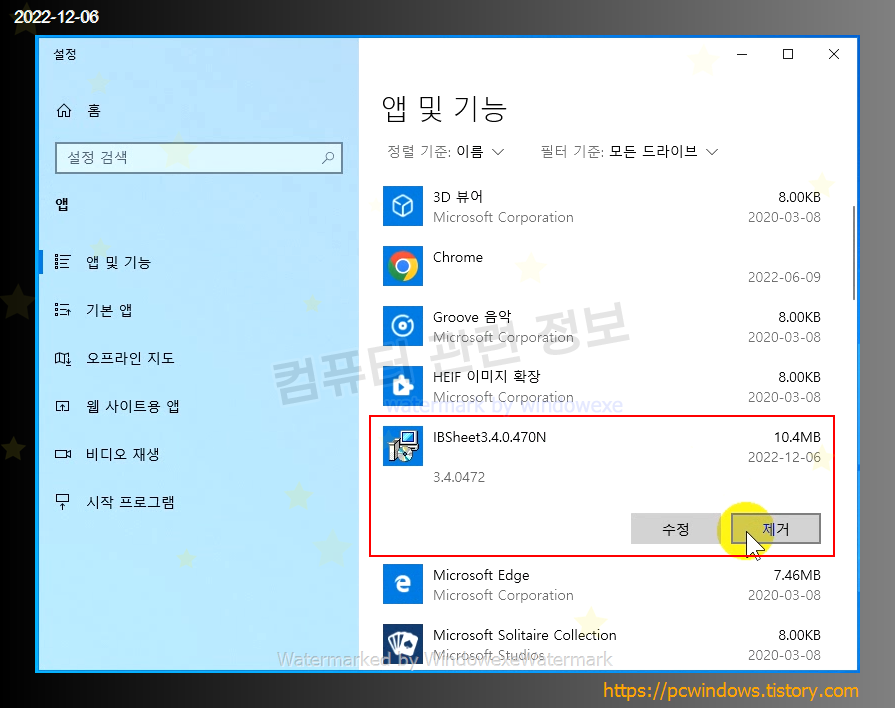Click the Home icon in the sidebar
This screenshot has height=708, width=895.
64,110
